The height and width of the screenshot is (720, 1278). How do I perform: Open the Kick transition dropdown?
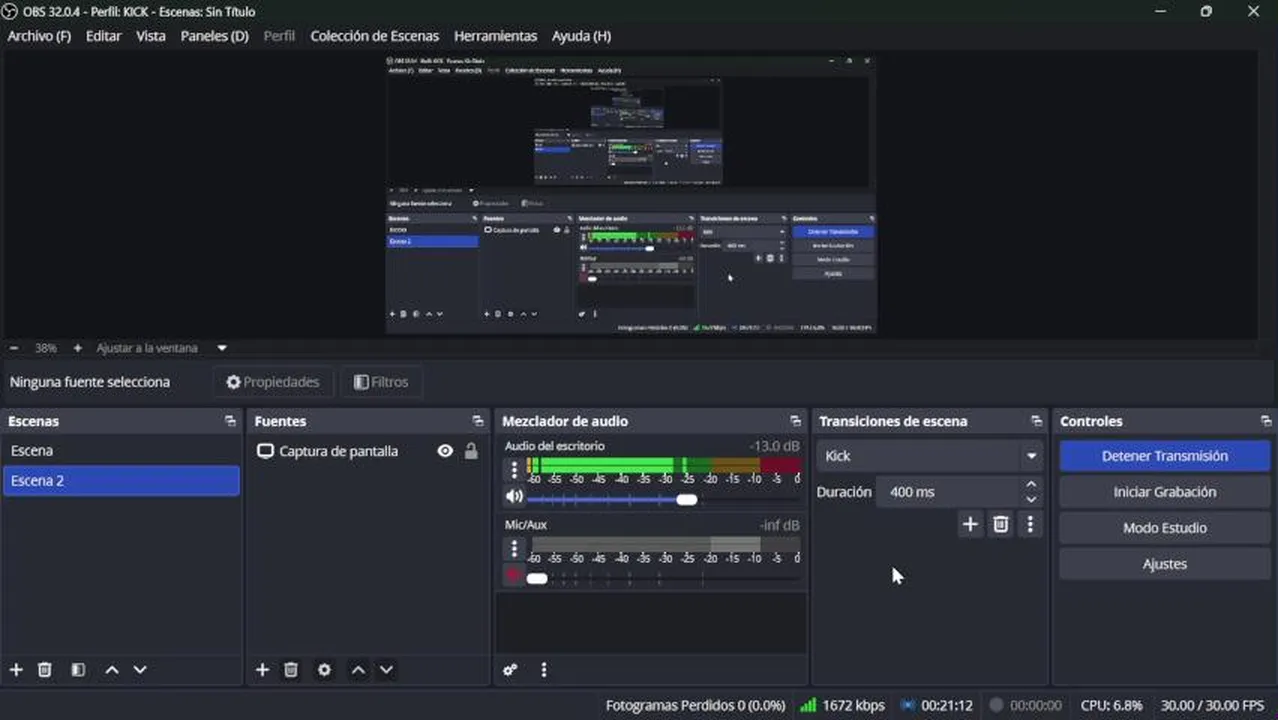[x=929, y=456]
